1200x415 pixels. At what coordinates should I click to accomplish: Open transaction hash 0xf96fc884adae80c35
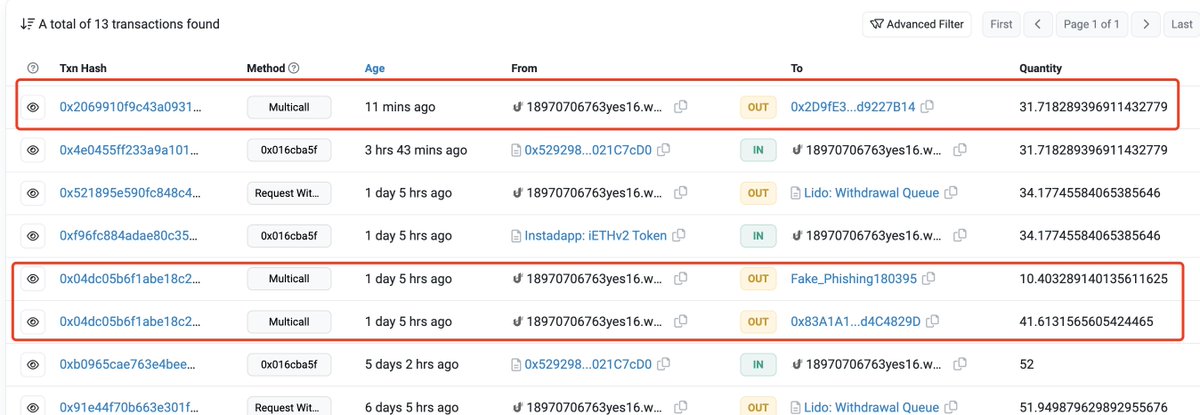click(130, 236)
